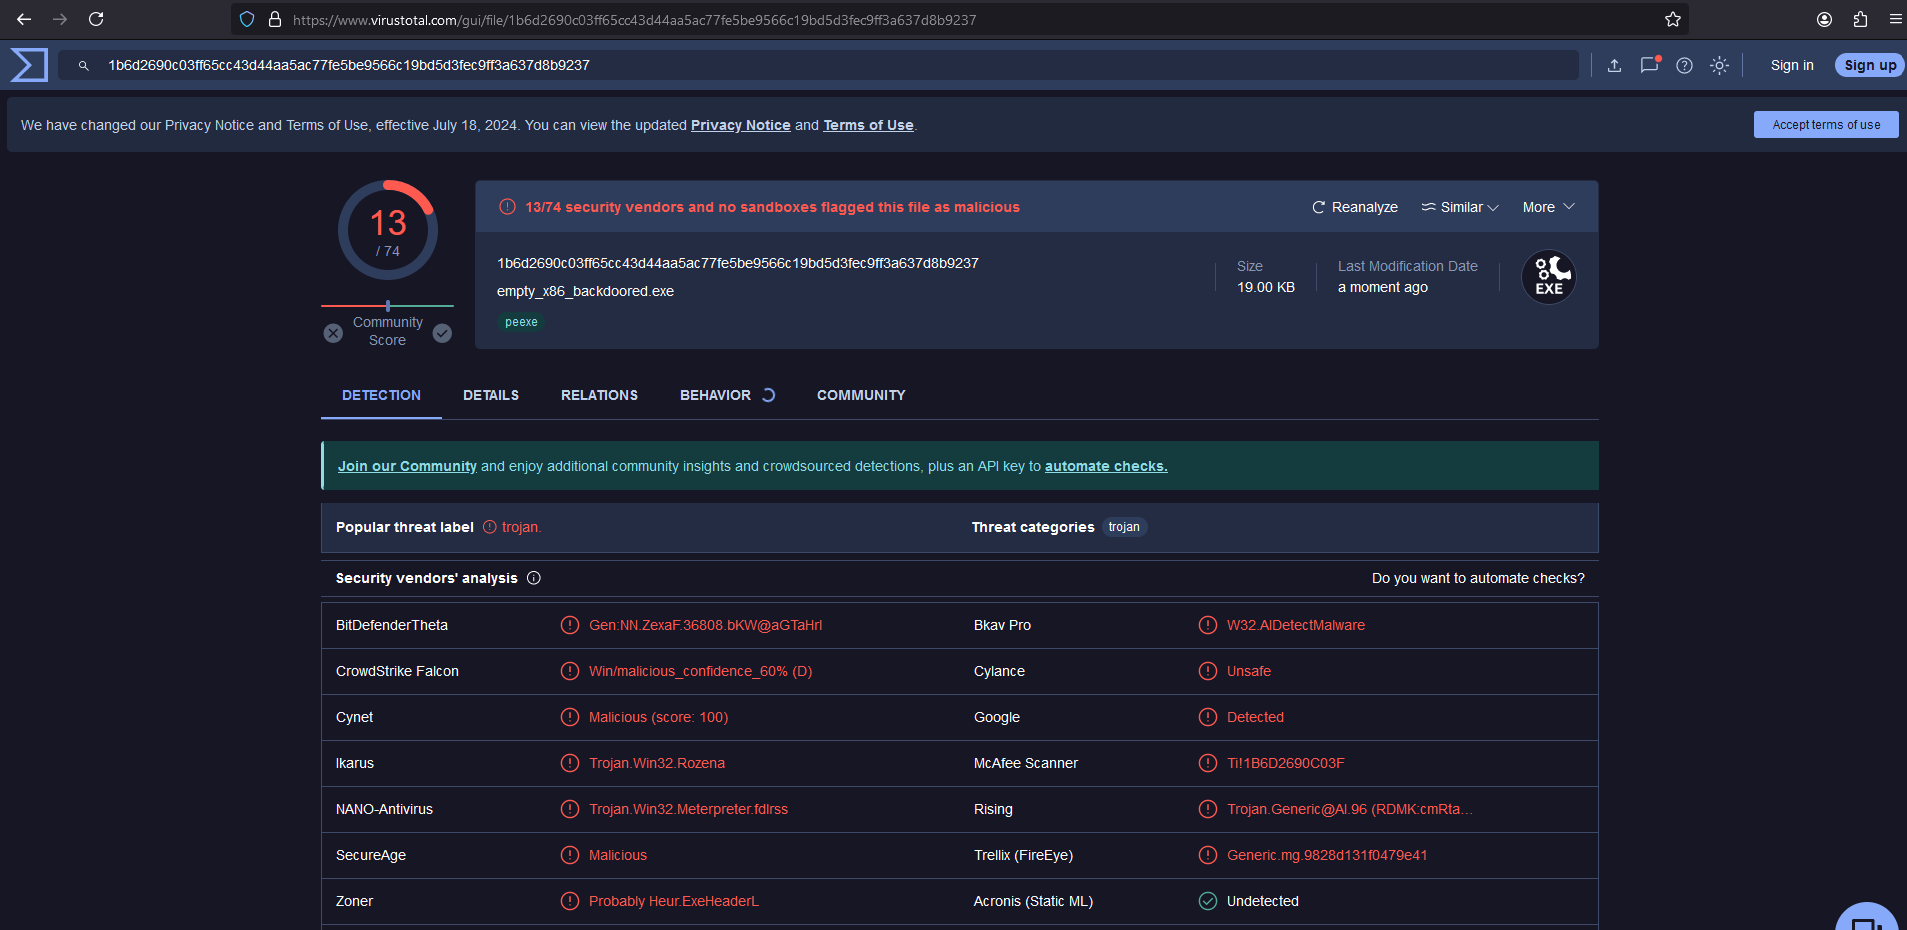Vote malicious with the community X icon
Image resolution: width=1907 pixels, height=930 pixels.
click(x=333, y=333)
